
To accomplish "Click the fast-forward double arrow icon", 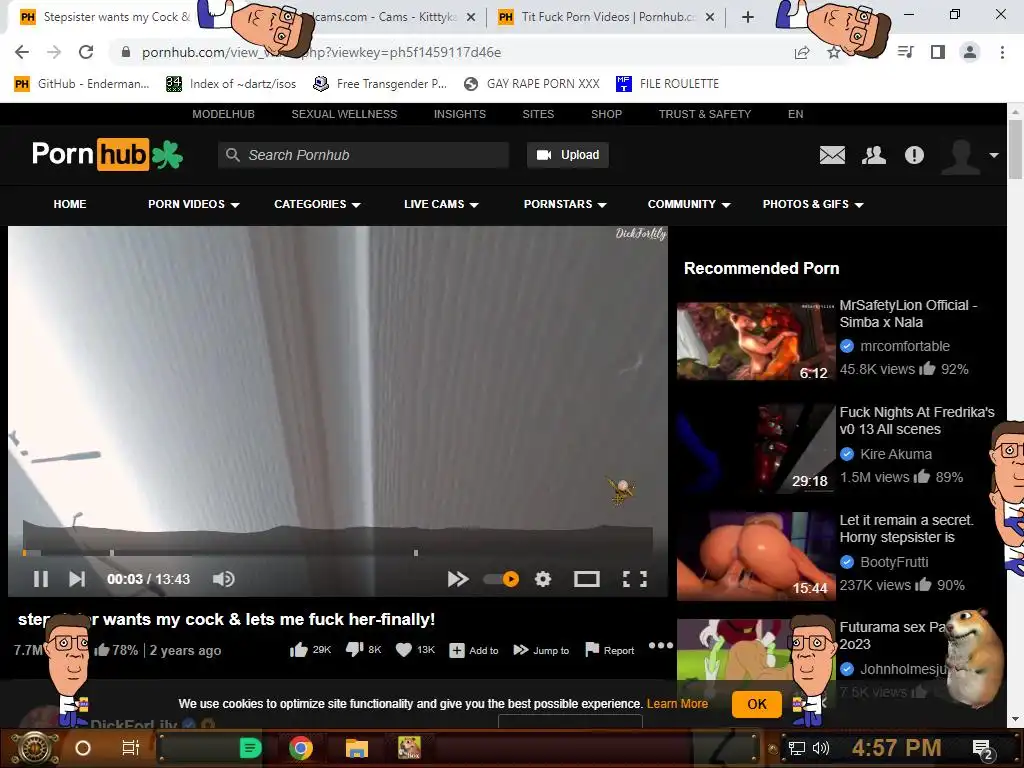I will point(458,579).
